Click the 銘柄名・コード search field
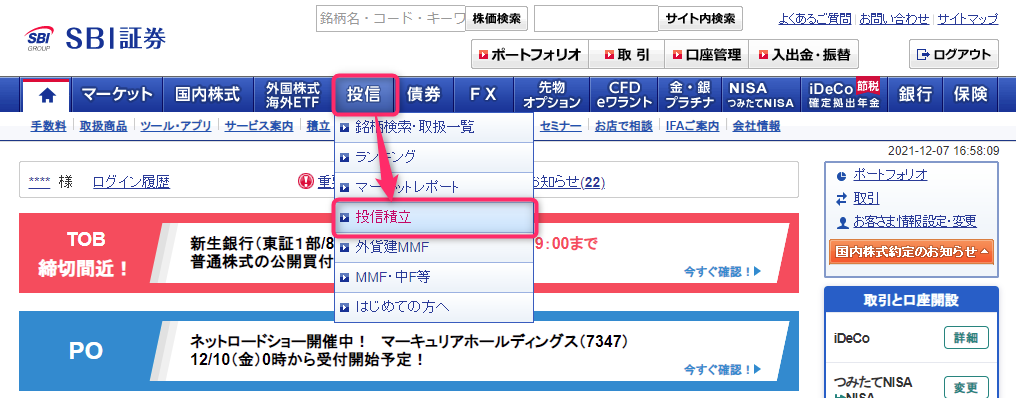This screenshot has height=398, width=1016. (x=391, y=19)
